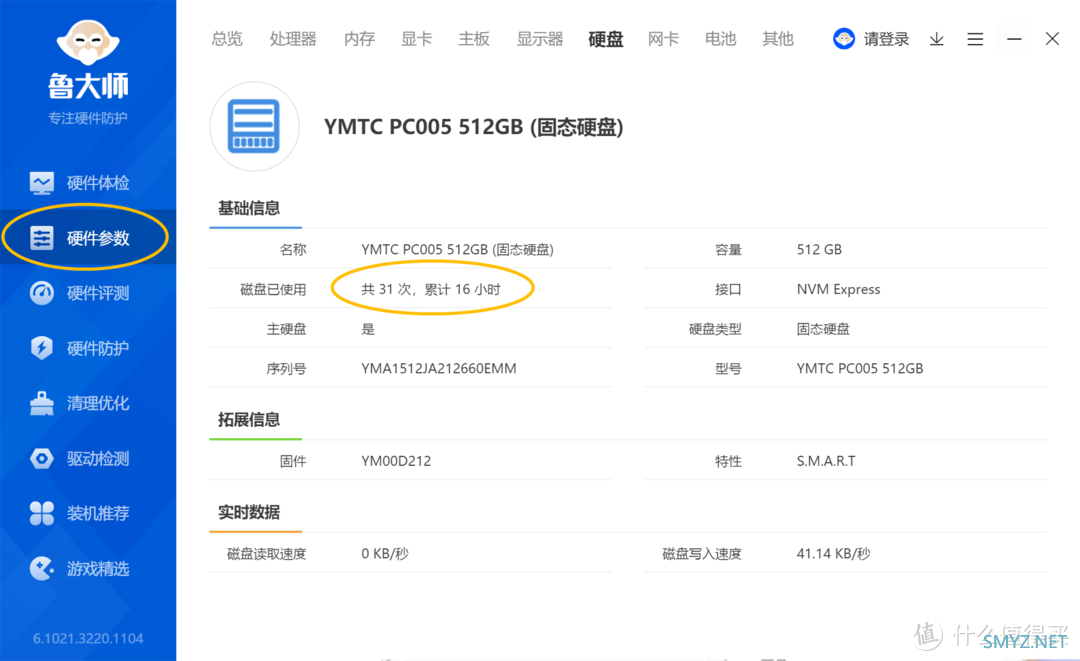This screenshot has height=661, width=1080.
Task: Click the 基础信息 section heading
Action: [x=249, y=208]
